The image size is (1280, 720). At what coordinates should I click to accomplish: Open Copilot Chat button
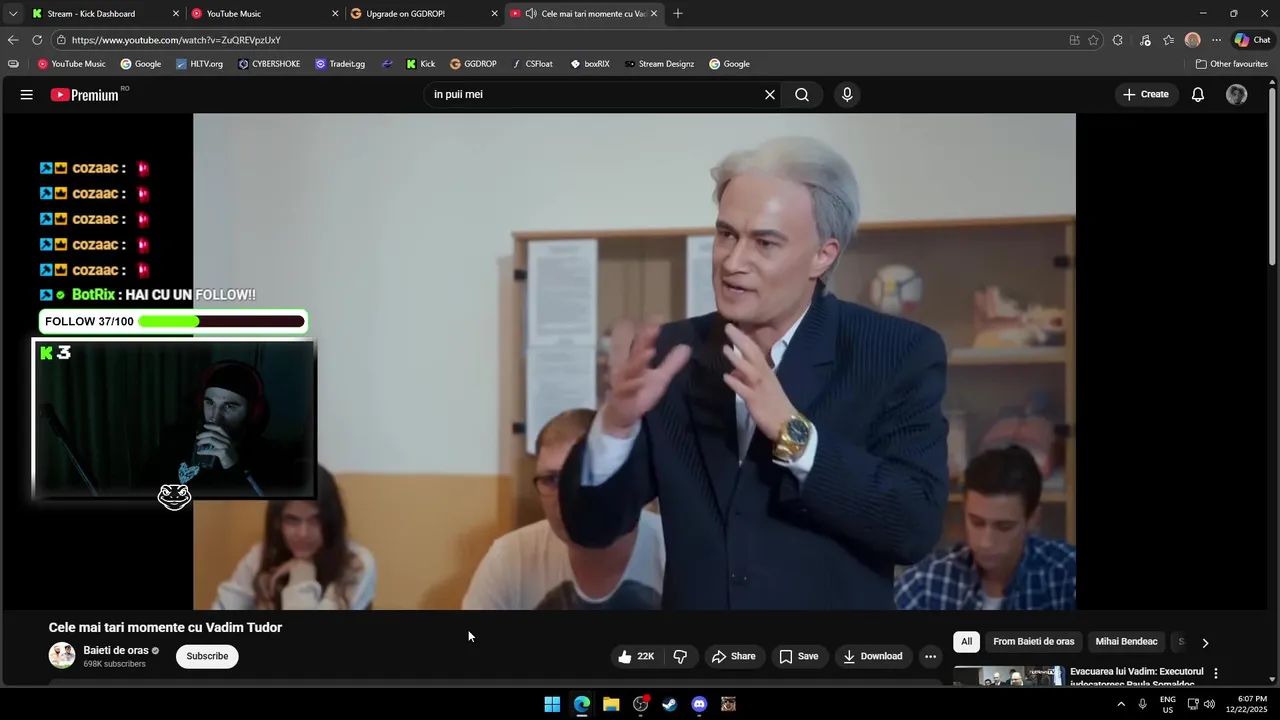pyautogui.click(x=1253, y=40)
